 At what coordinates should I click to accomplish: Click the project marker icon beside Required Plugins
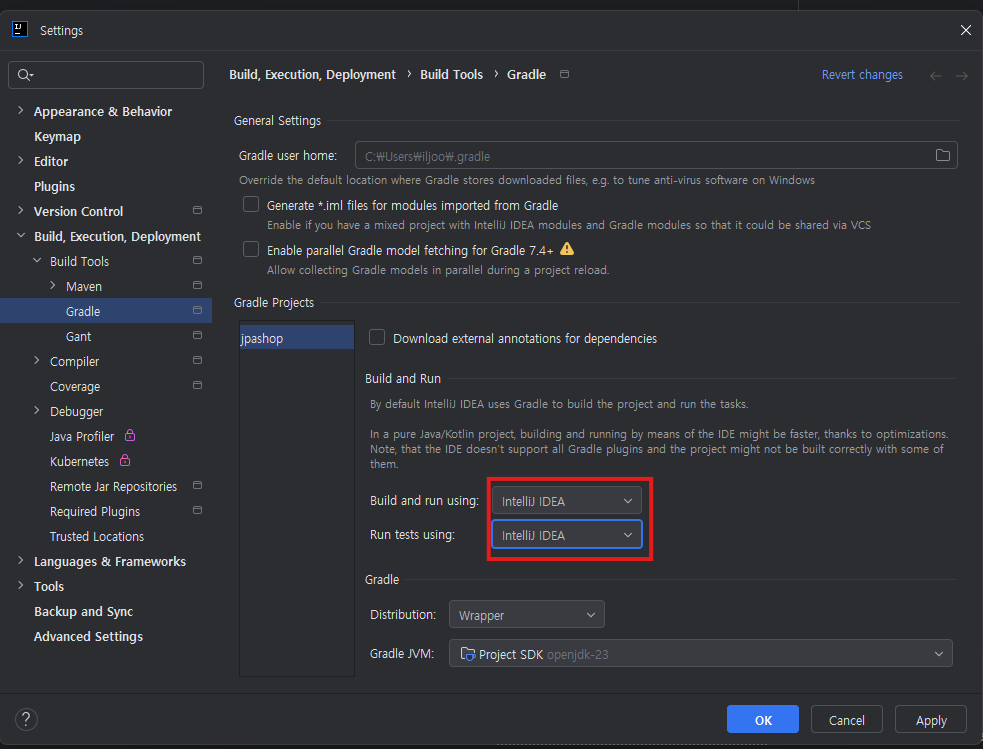pyautogui.click(x=197, y=510)
